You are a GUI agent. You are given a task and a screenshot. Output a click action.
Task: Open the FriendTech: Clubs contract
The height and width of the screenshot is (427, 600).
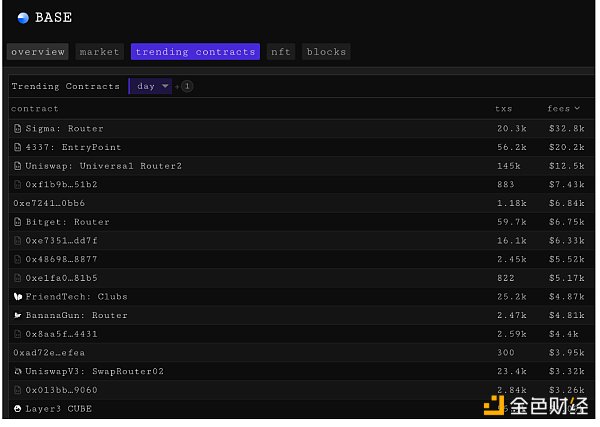(77, 297)
